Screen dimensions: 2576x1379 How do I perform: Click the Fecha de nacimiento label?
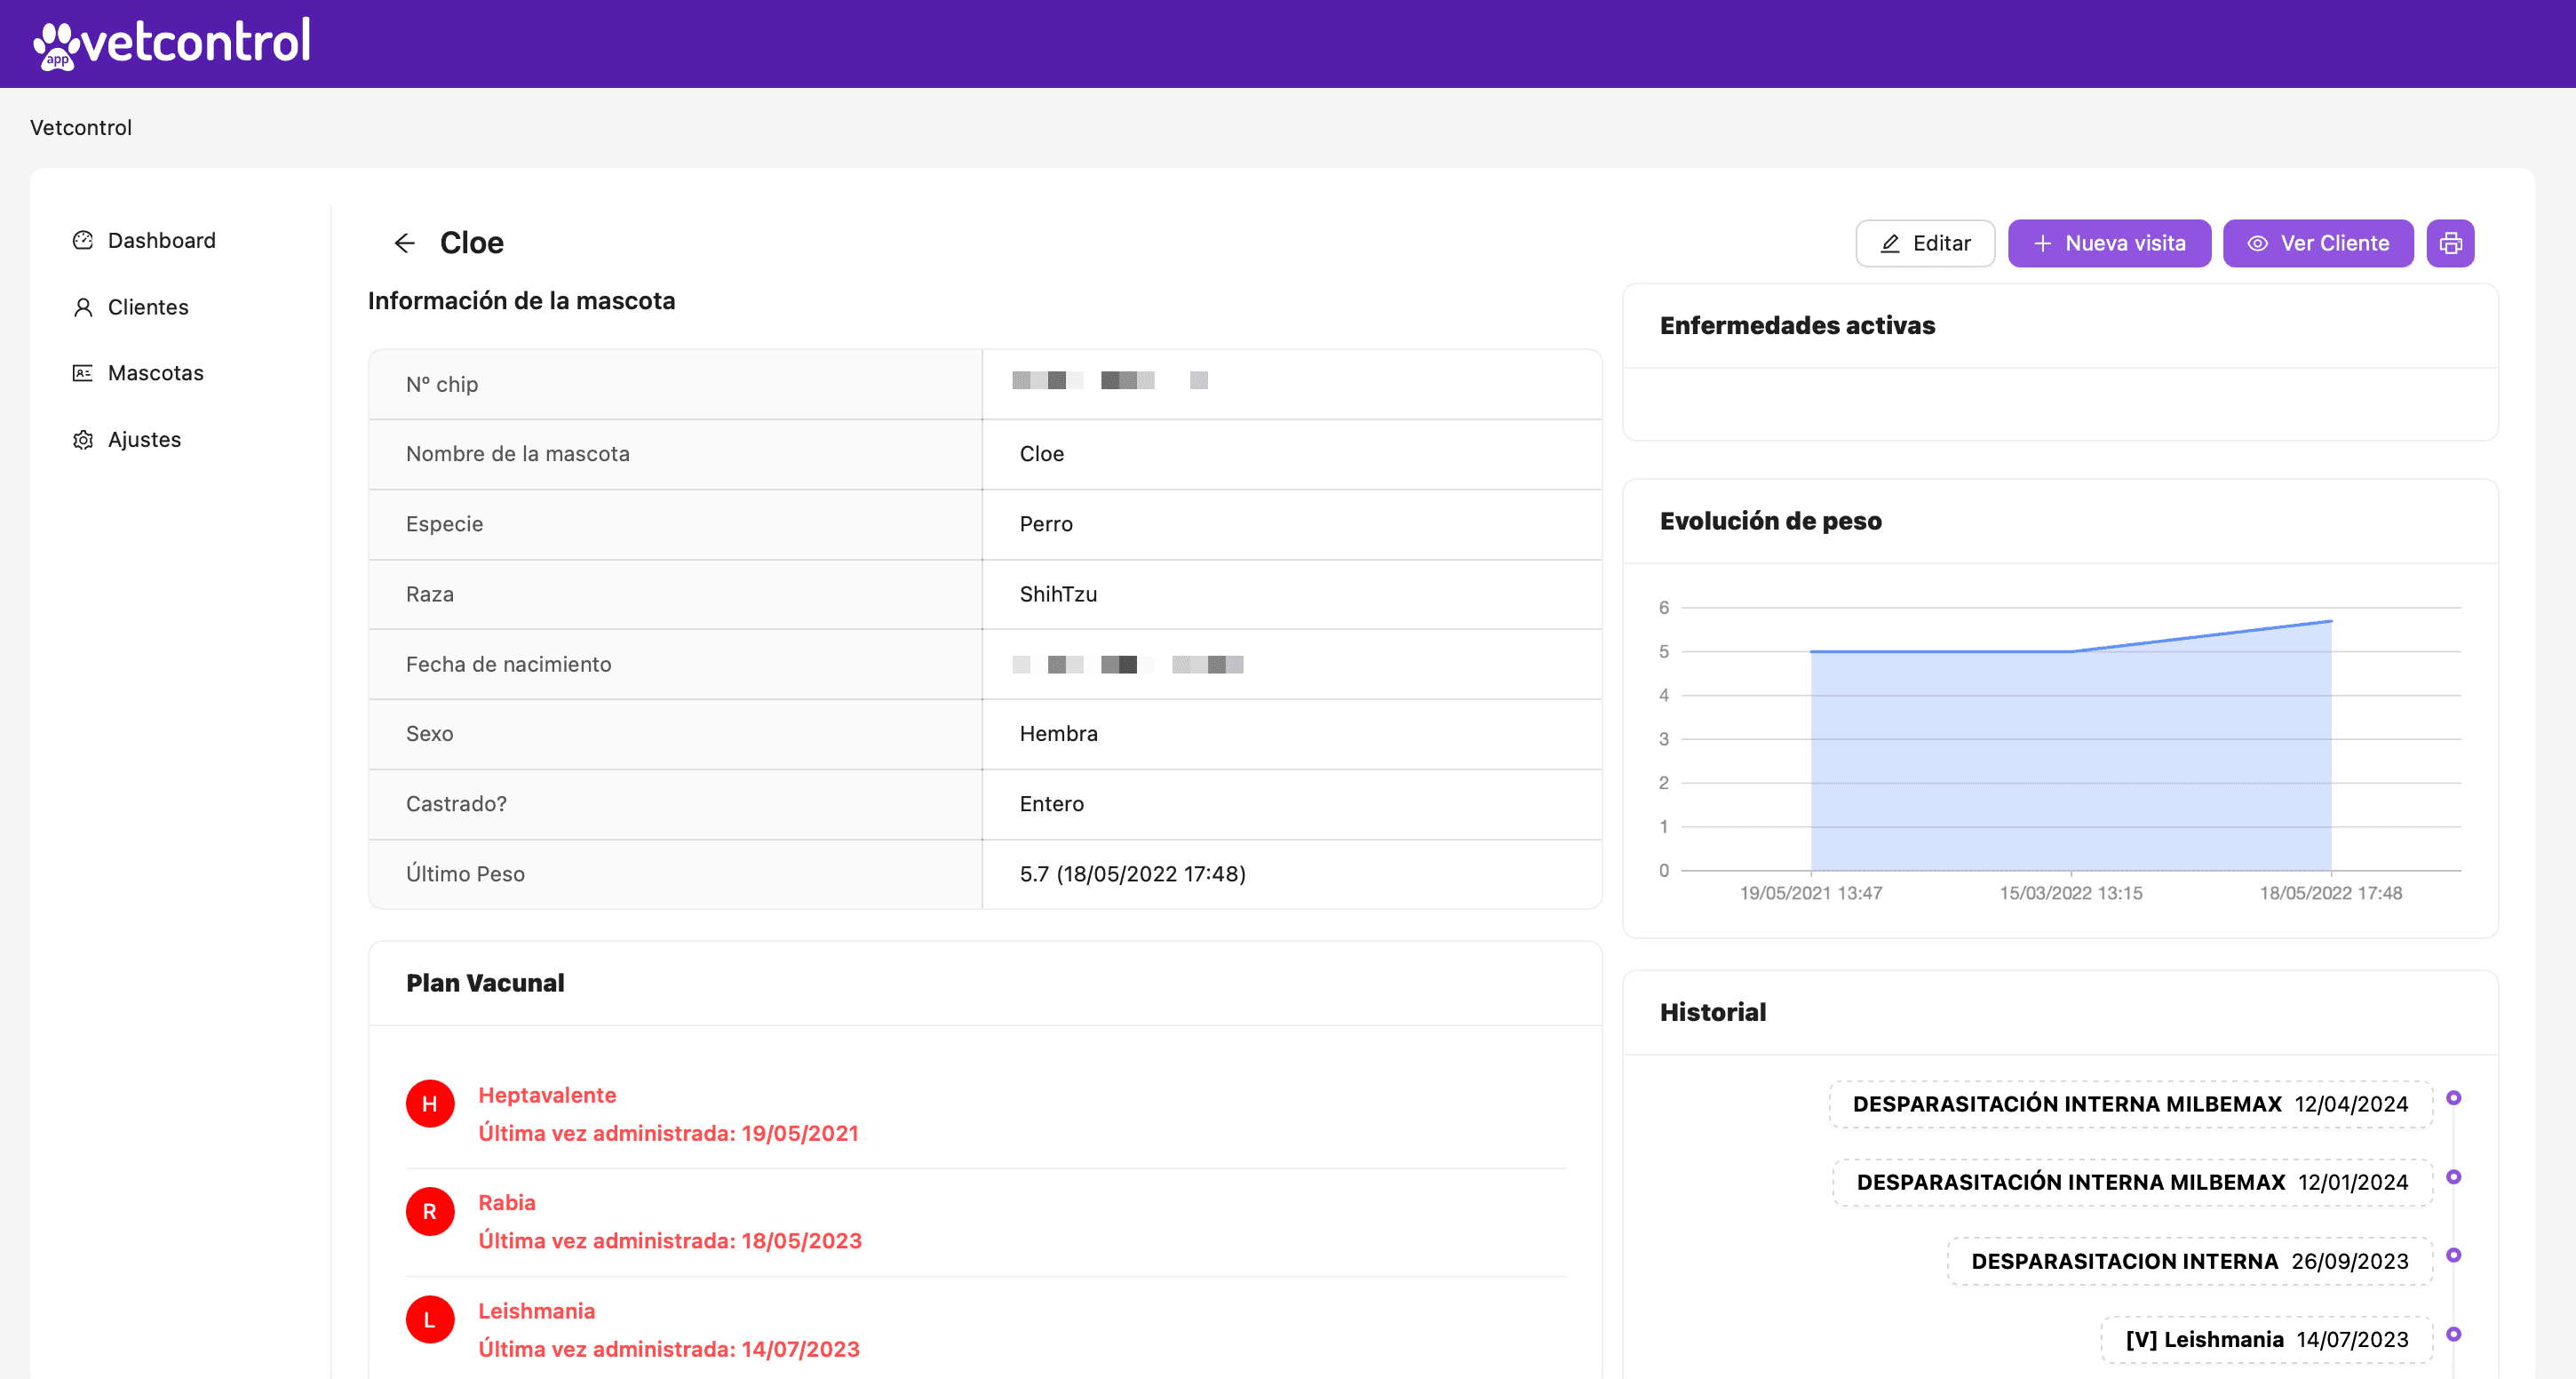508,664
